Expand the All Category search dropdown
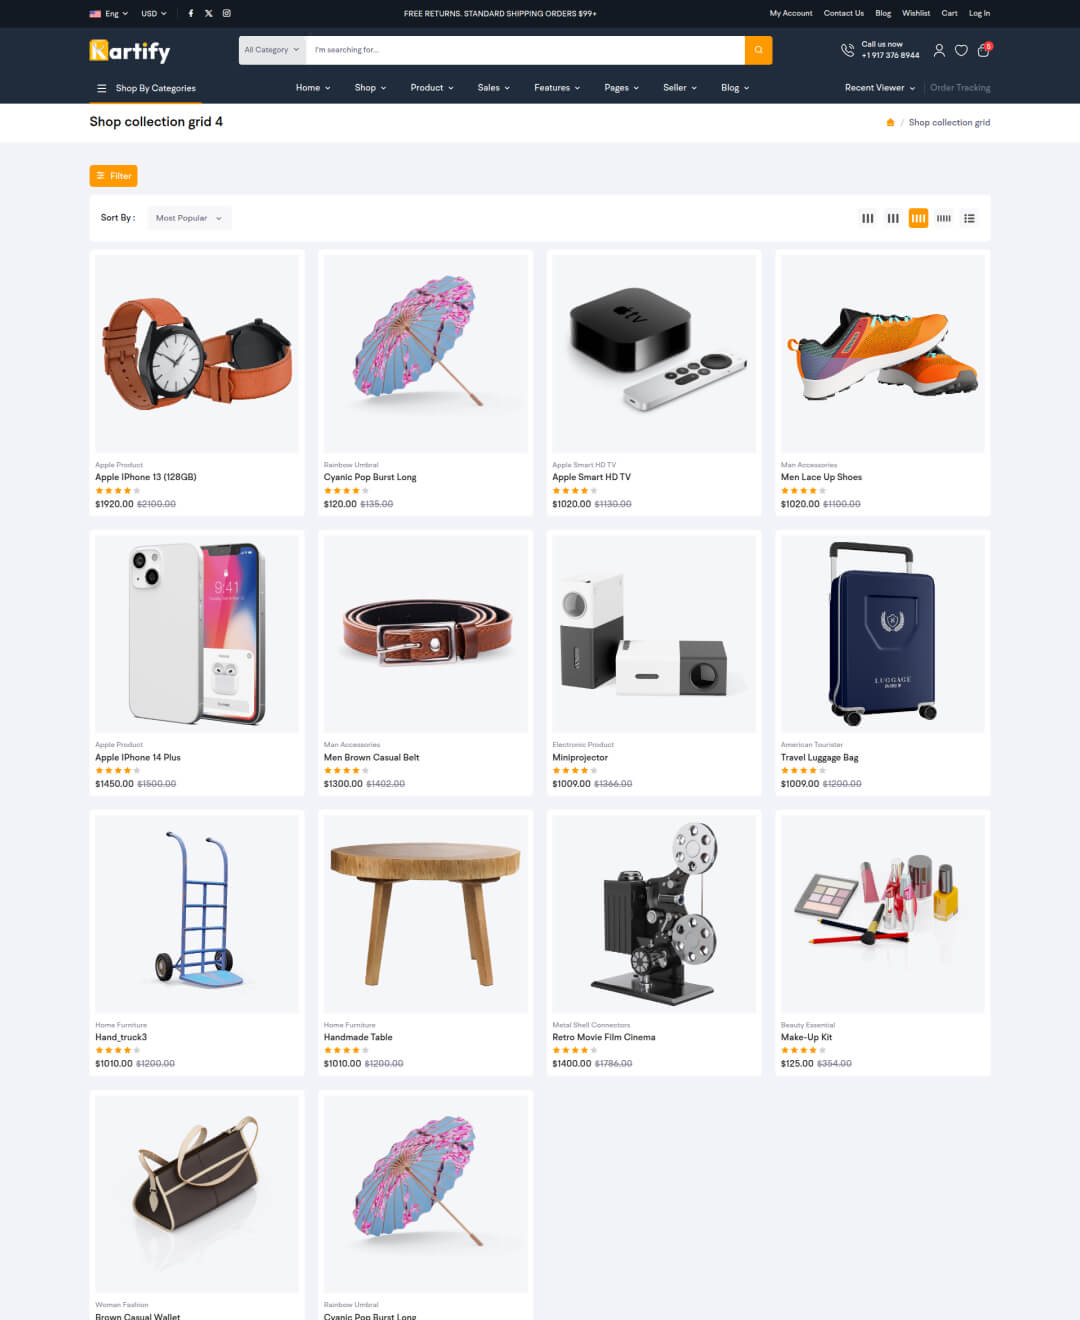 click(272, 50)
